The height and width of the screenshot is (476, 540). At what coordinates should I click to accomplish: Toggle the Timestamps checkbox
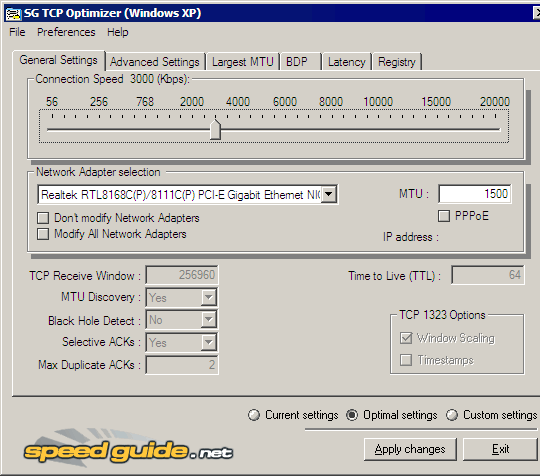406,360
